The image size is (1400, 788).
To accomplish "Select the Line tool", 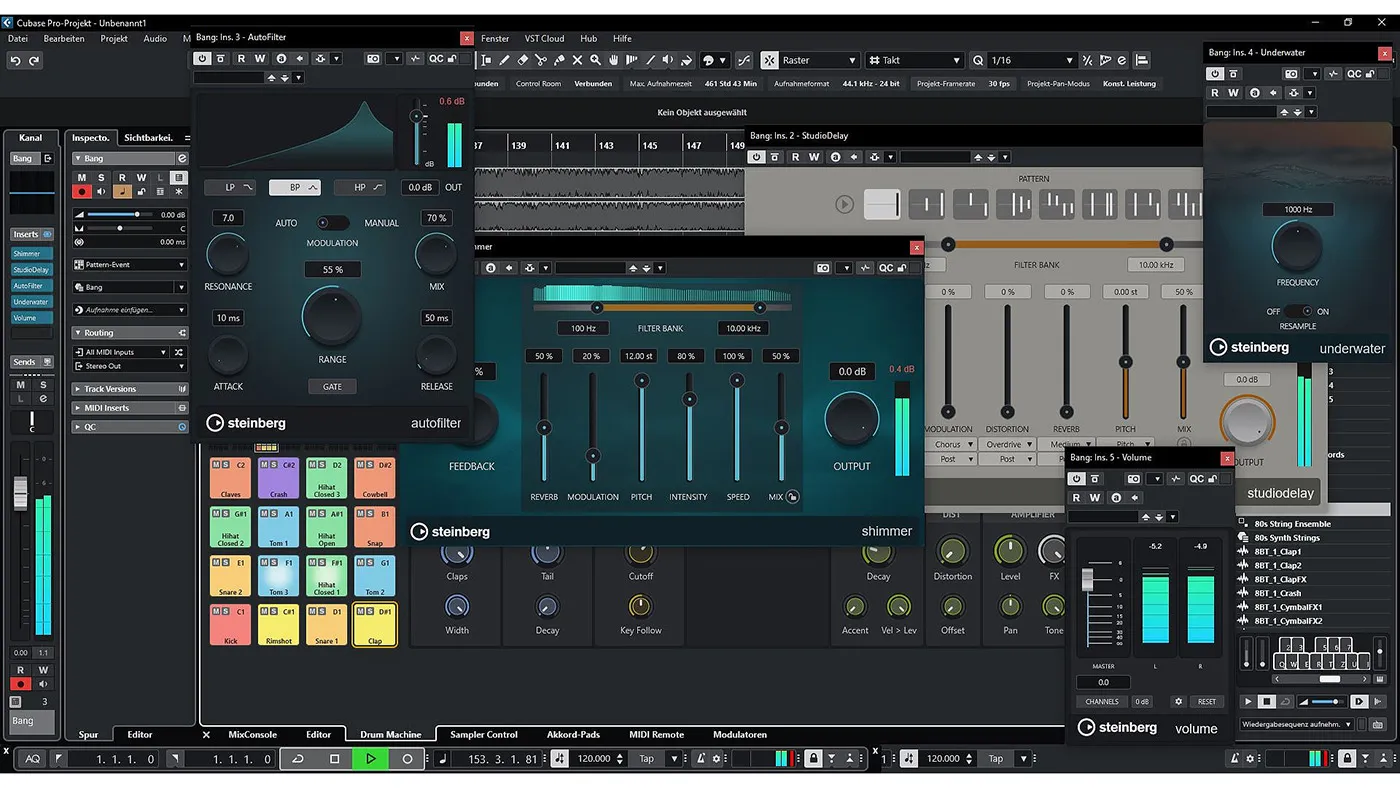I will [650, 60].
